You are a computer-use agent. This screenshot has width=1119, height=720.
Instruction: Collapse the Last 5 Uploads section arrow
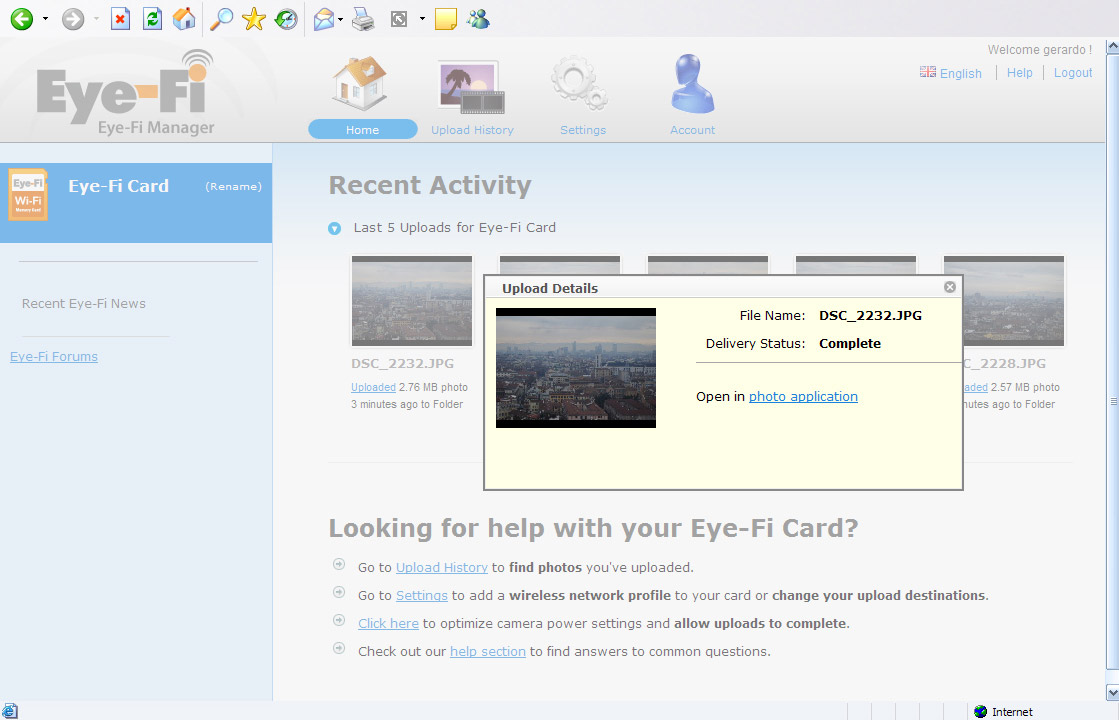coord(334,229)
